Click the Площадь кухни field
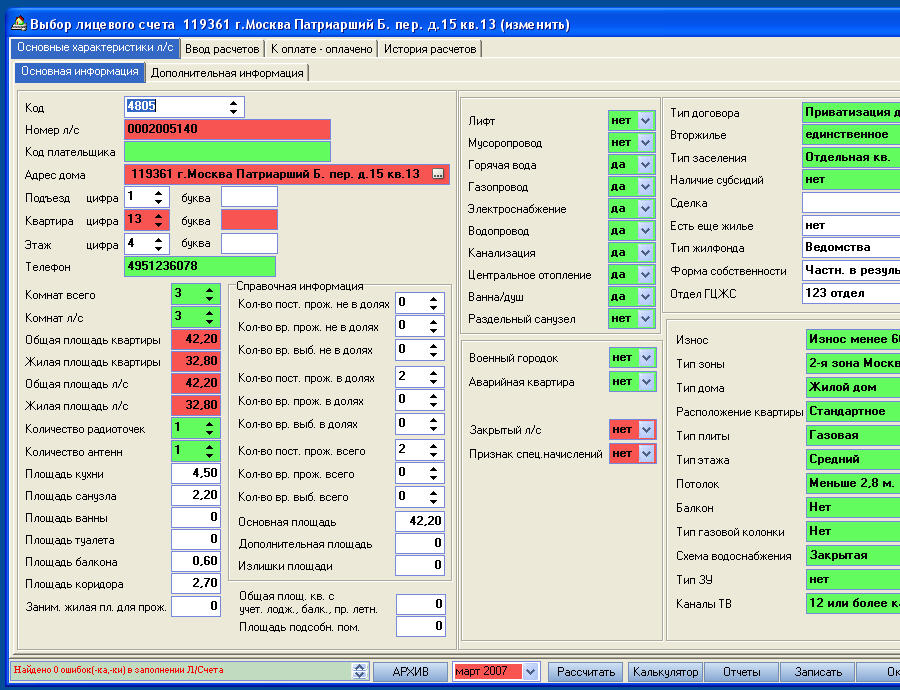Screen dimensions: 900x690 tap(196, 474)
